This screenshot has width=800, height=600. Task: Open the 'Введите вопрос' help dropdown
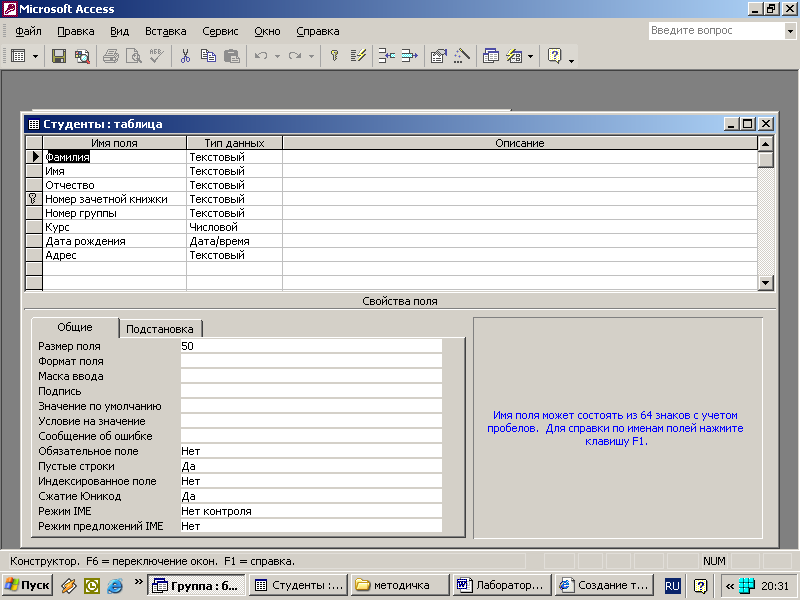[x=789, y=31]
